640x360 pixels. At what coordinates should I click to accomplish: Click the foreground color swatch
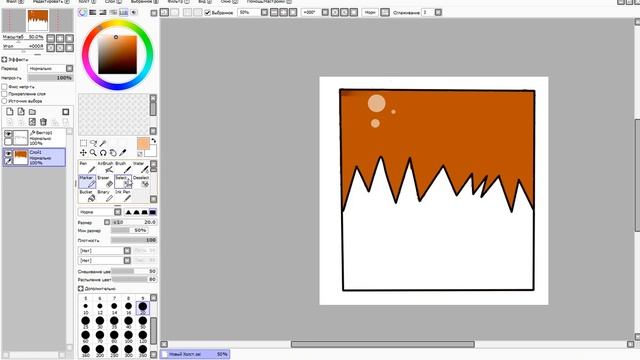143,143
